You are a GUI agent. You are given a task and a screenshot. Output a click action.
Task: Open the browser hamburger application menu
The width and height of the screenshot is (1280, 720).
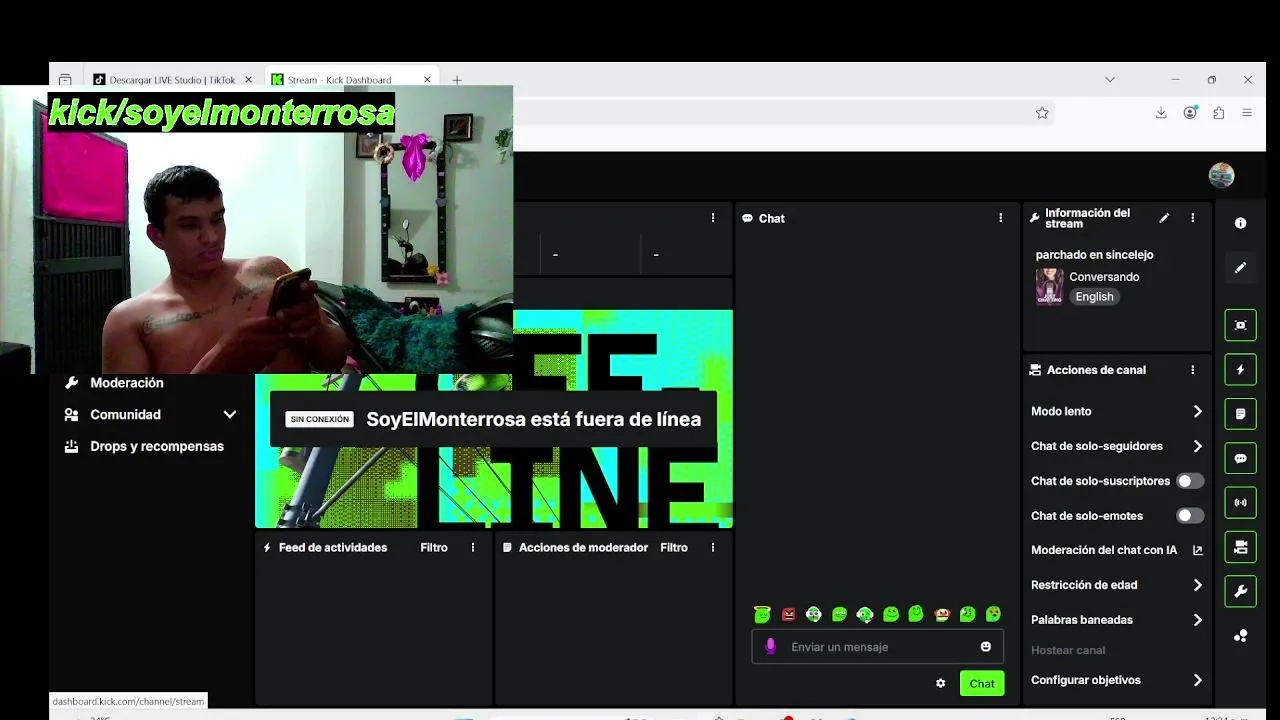point(1247,113)
